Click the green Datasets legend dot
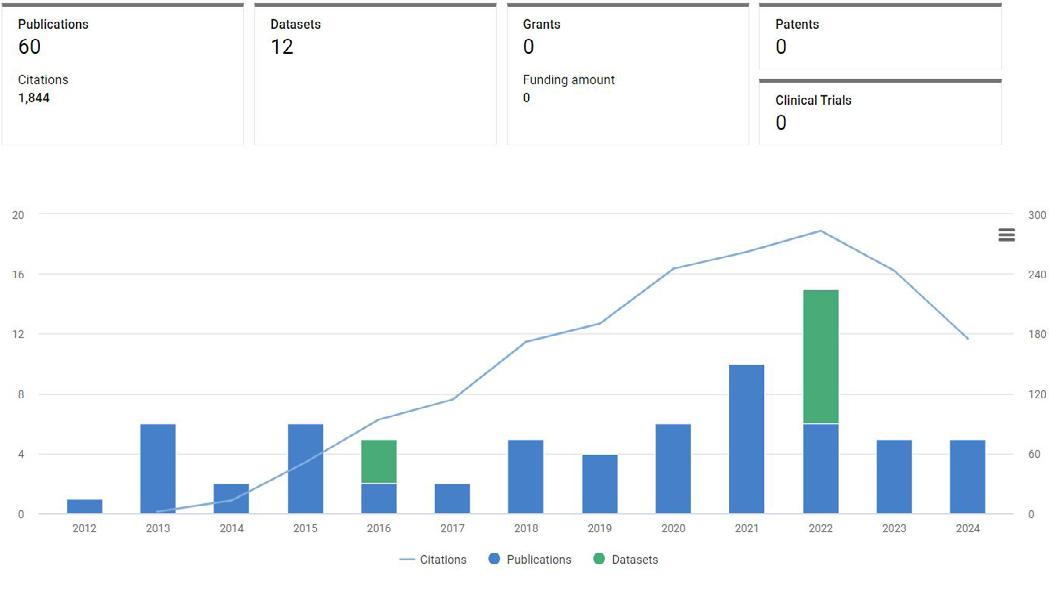1049x600 pixels. [x=599, y=559]
